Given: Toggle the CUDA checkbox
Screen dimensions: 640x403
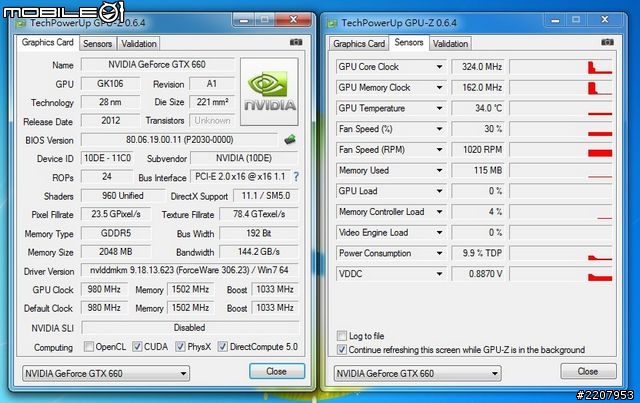Looking at the screenshot, I should pyautogui.click(x=137, y=347).
